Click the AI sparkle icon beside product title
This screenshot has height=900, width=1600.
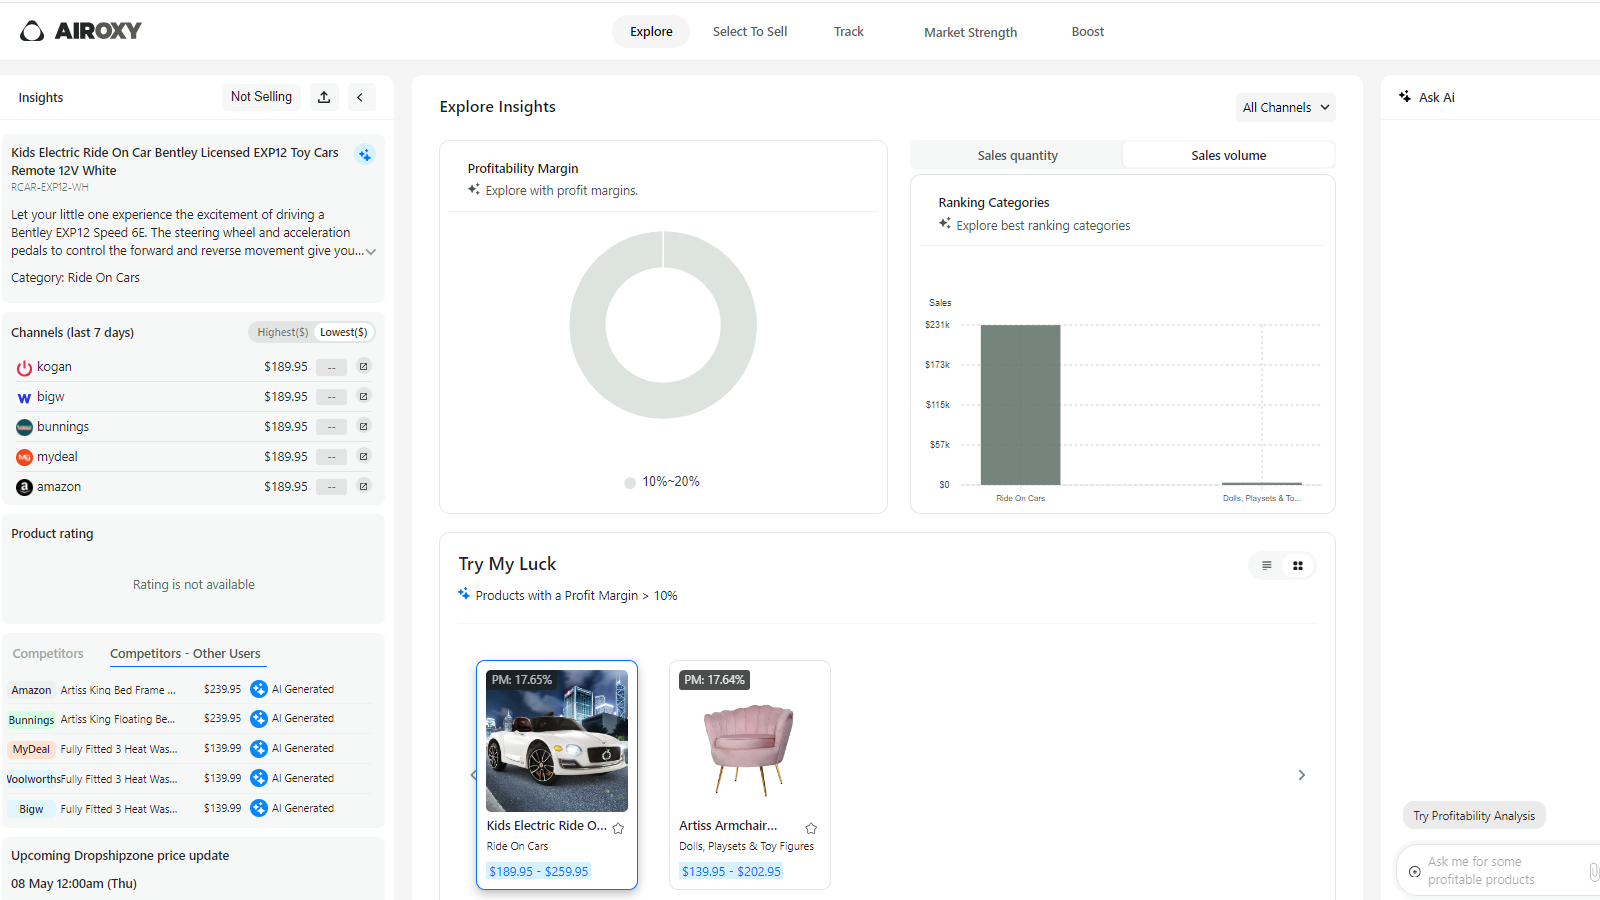click(x=365, y=155)
